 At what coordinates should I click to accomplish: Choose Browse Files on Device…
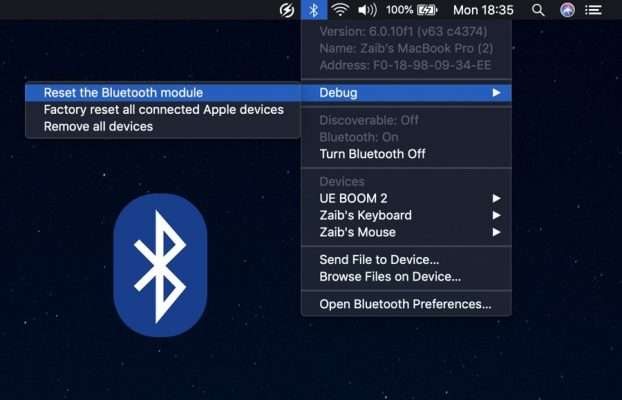[390, 276]
